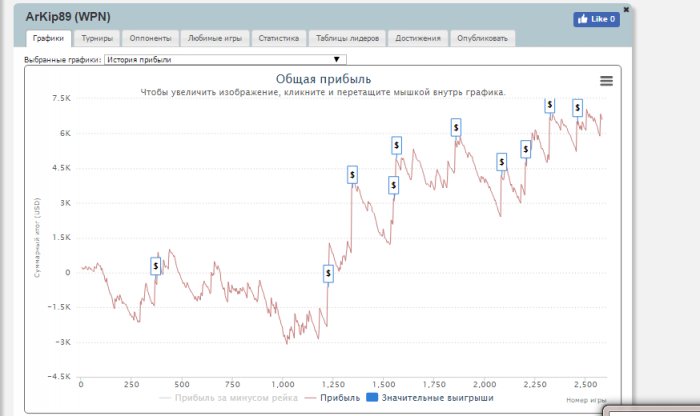This screenshot has height=416, width=700.
Task: Open the Турниры tab
Action: point(97,38)
